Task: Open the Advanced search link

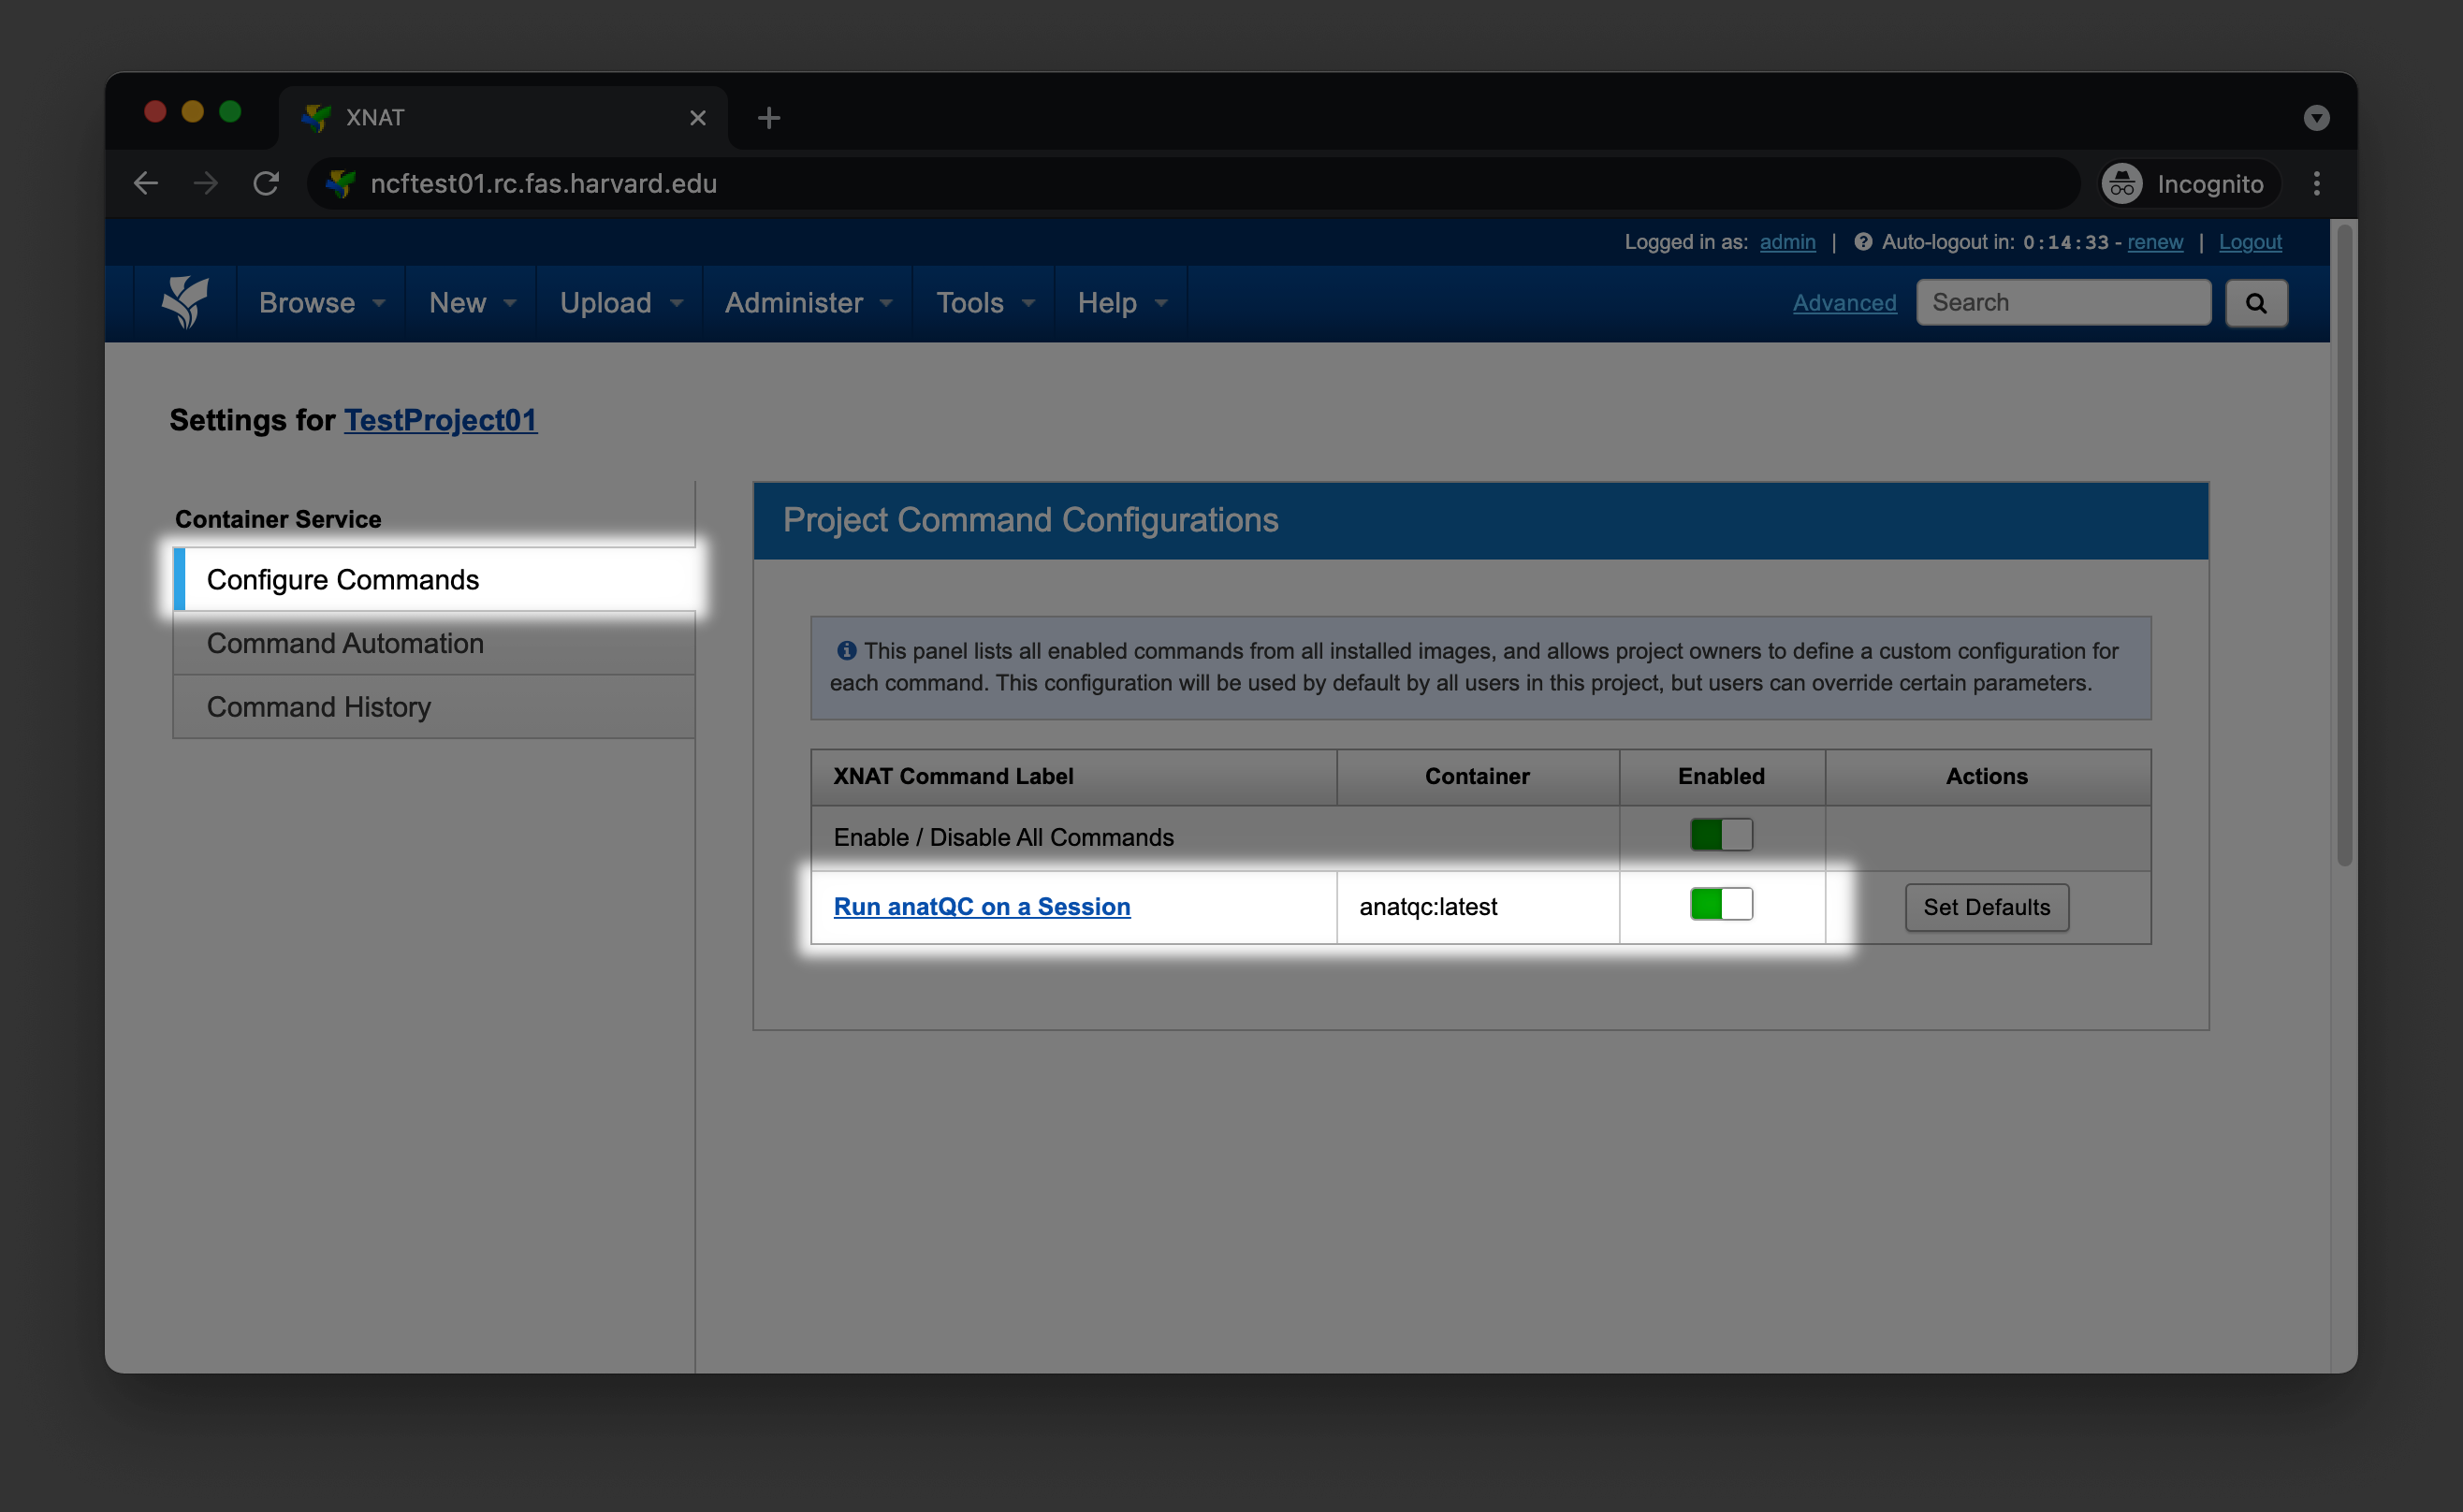Action: pyautogui.click(x=1844, y=303)
